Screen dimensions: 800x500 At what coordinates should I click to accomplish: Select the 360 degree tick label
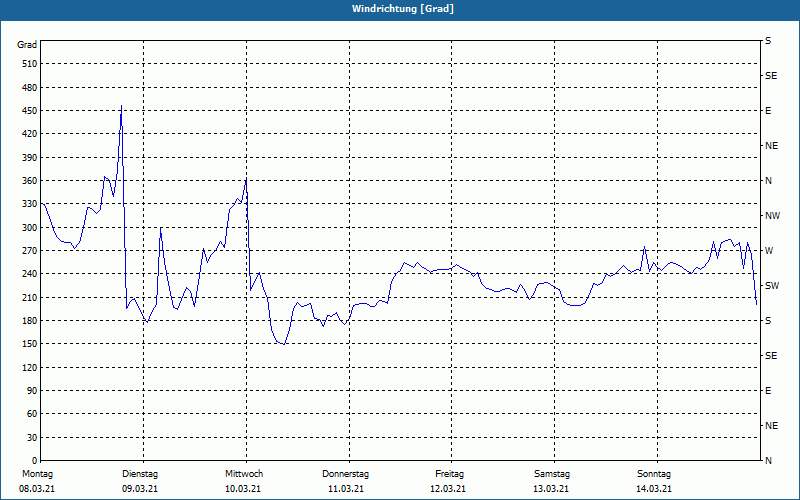pyautogui.click(x=29, y=181)
